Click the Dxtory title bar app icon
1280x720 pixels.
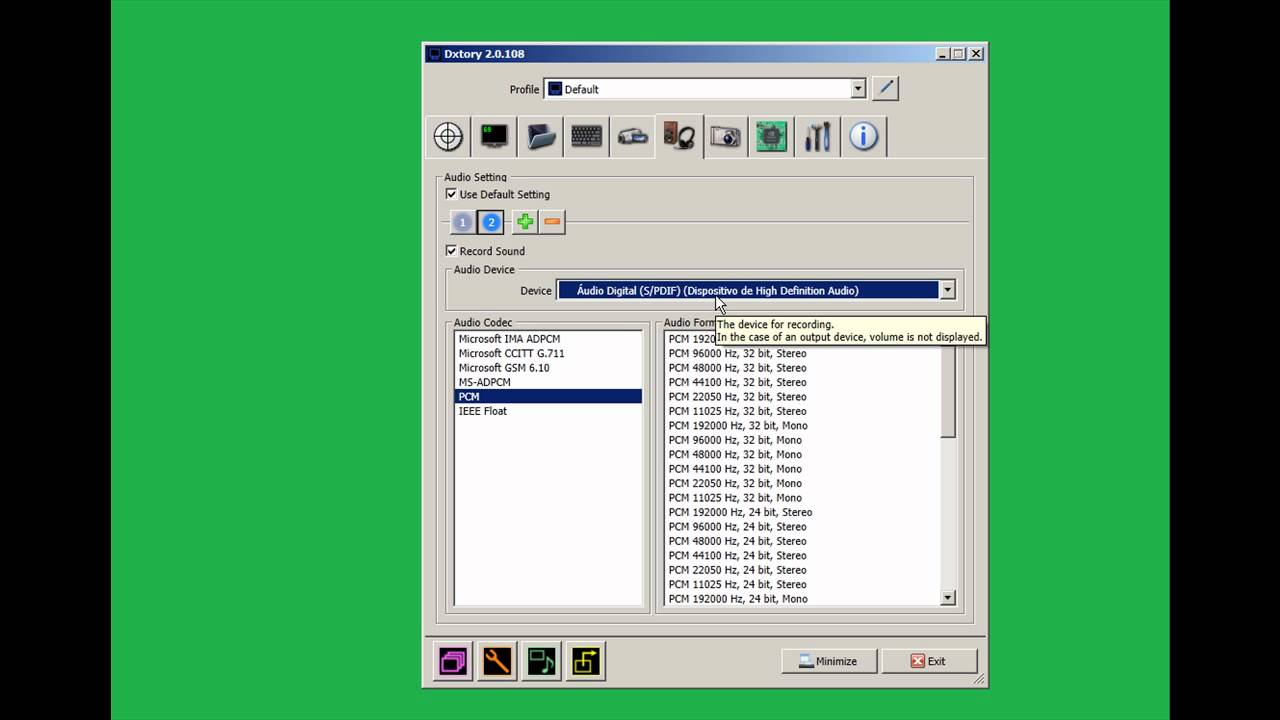tap(434, 54)
